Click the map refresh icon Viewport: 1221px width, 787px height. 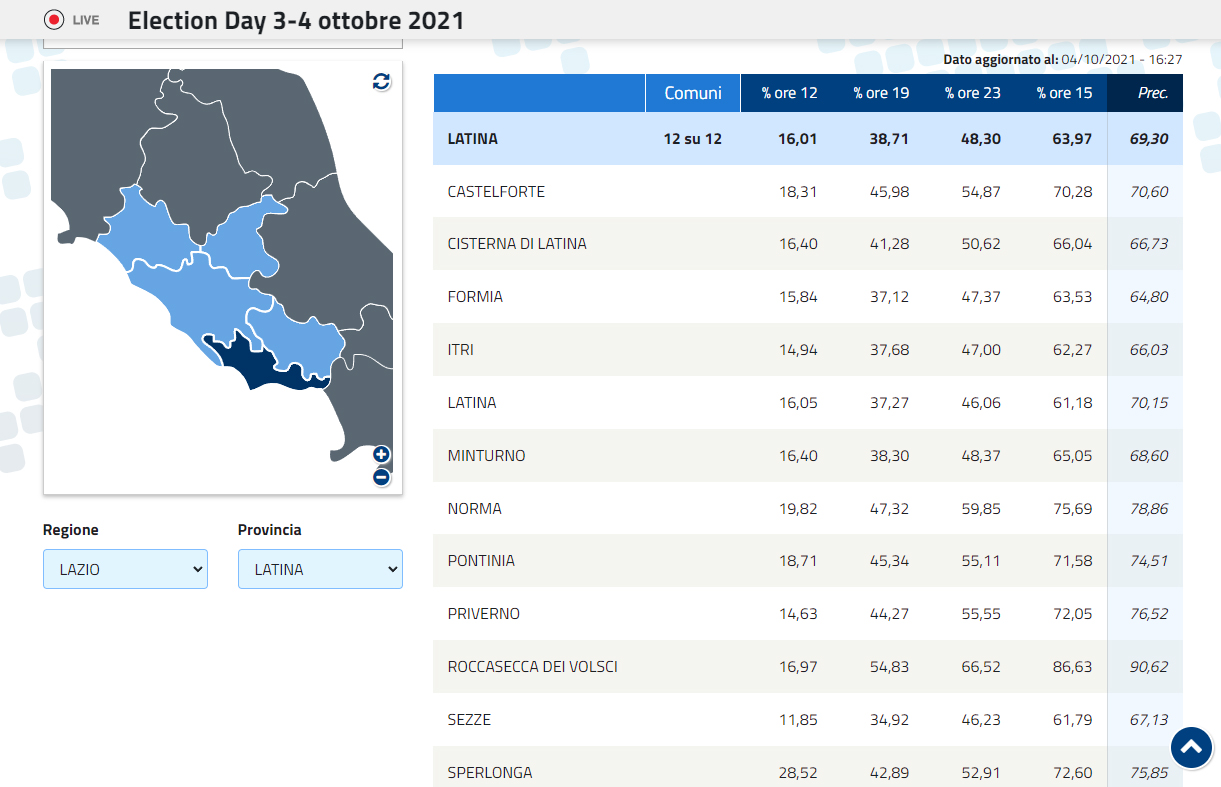pos(381,82)
